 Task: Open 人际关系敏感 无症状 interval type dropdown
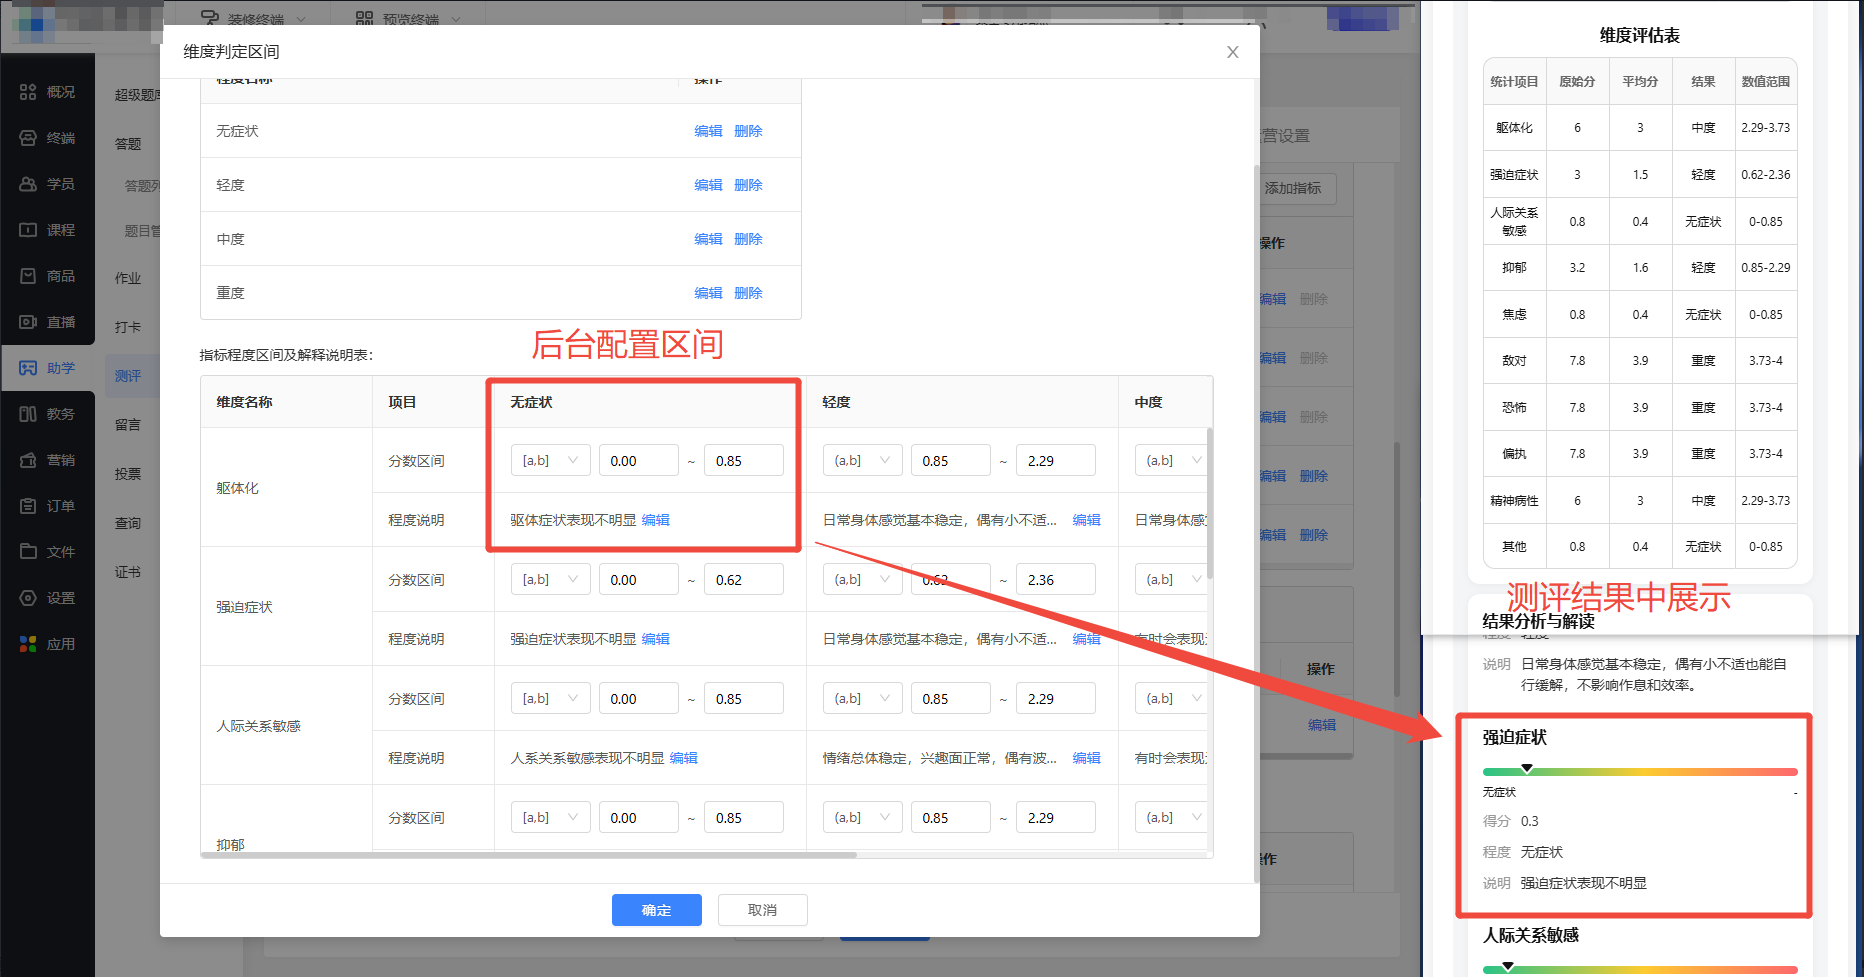click(x=550, y=699)
